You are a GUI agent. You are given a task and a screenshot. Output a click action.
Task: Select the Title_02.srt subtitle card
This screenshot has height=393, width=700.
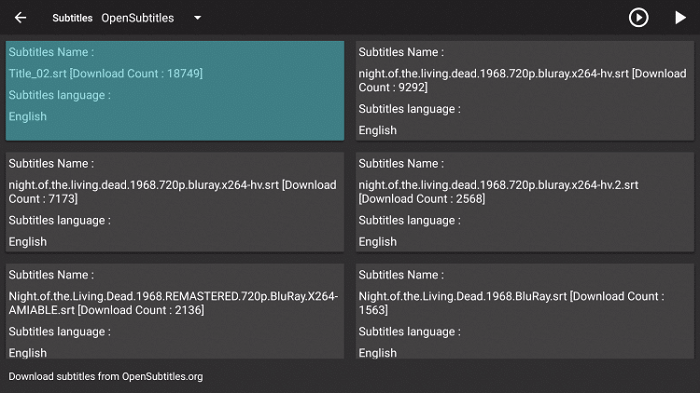[x=175, y=91]
